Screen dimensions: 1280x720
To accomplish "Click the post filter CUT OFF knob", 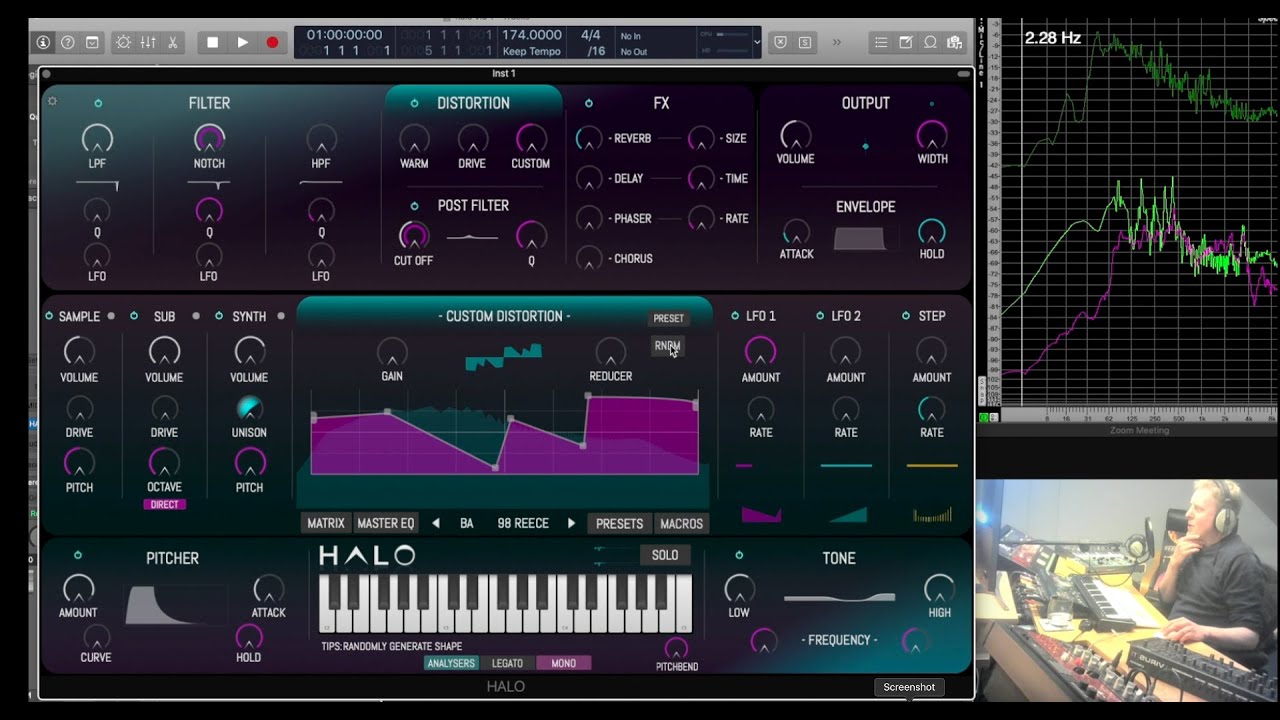I will pyautogui.click(x=413, y=236).
